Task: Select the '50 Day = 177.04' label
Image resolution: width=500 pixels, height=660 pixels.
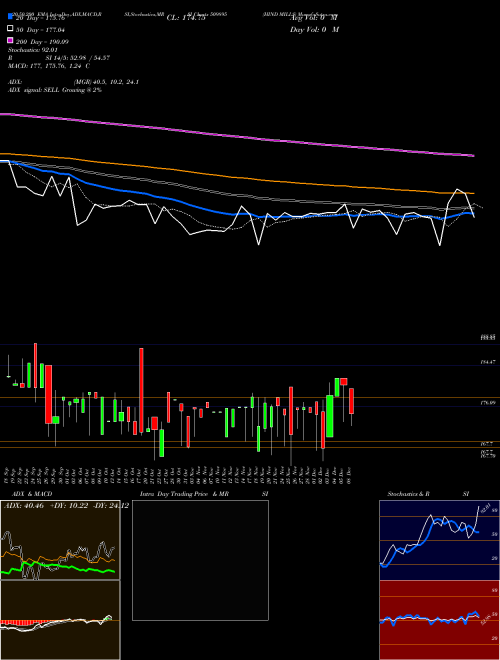Action: coord(40,29)
